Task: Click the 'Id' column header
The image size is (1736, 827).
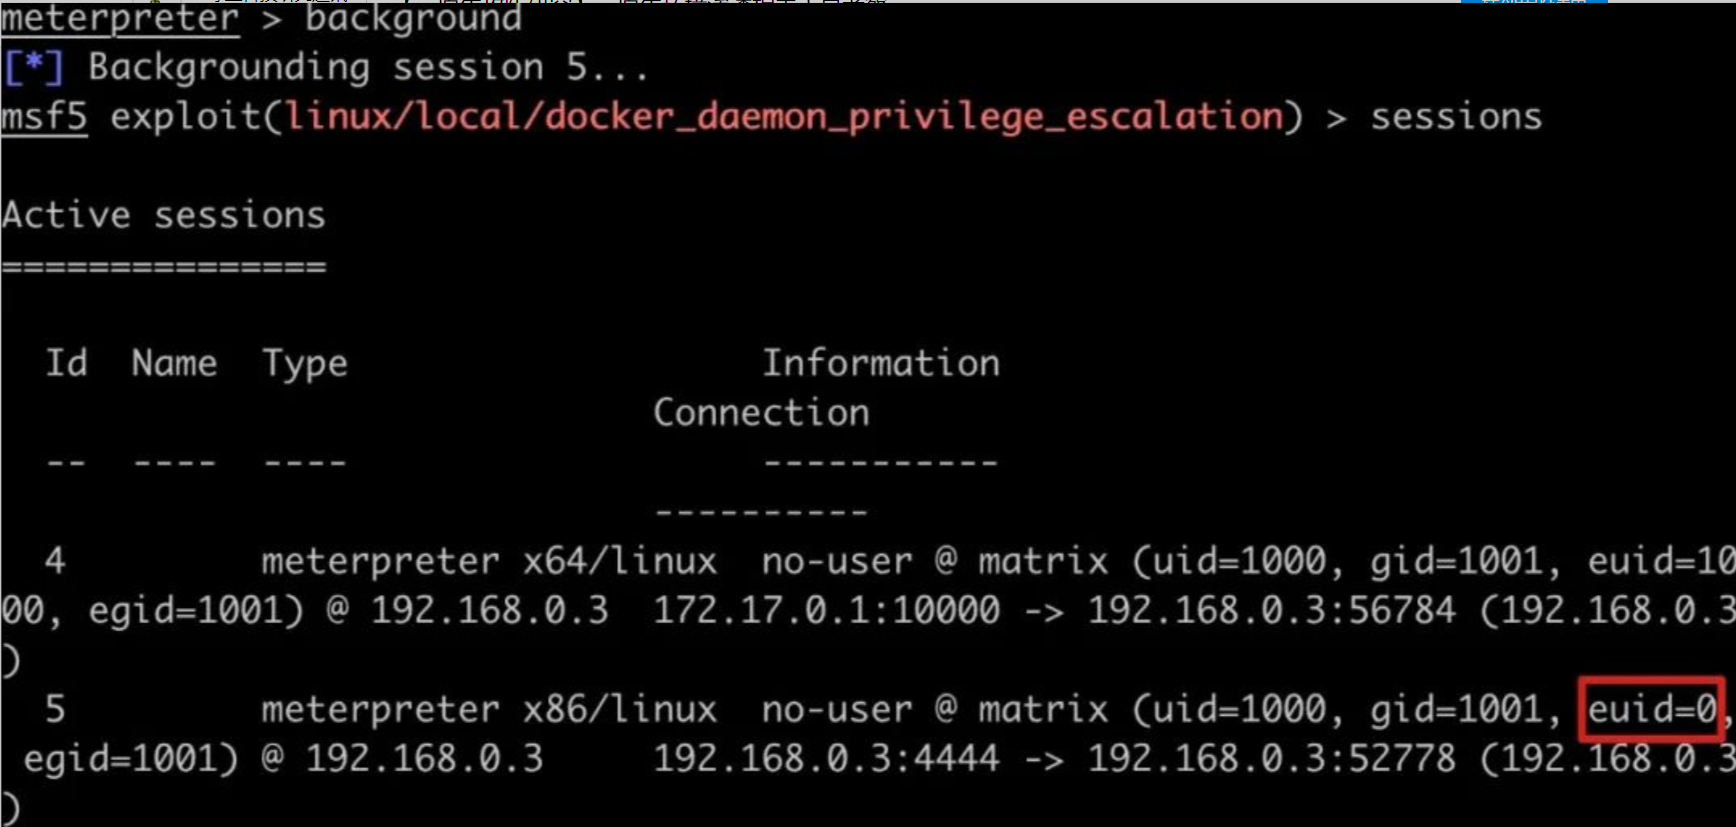Action: coord(66,363)
